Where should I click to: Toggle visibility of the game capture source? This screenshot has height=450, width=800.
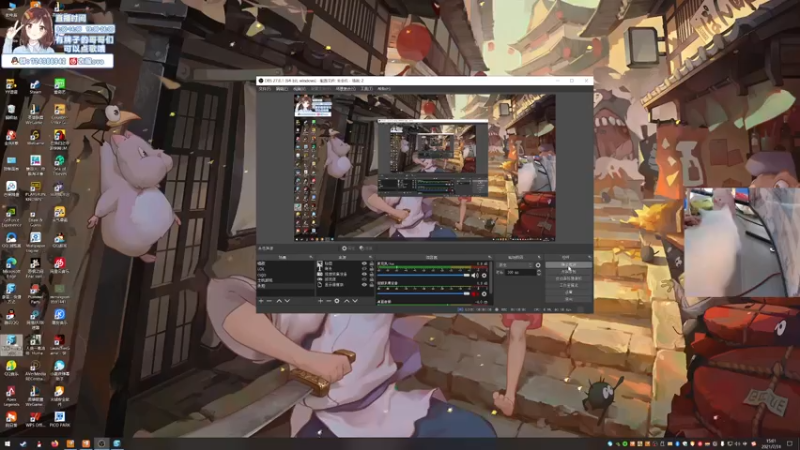coord(364,279)
